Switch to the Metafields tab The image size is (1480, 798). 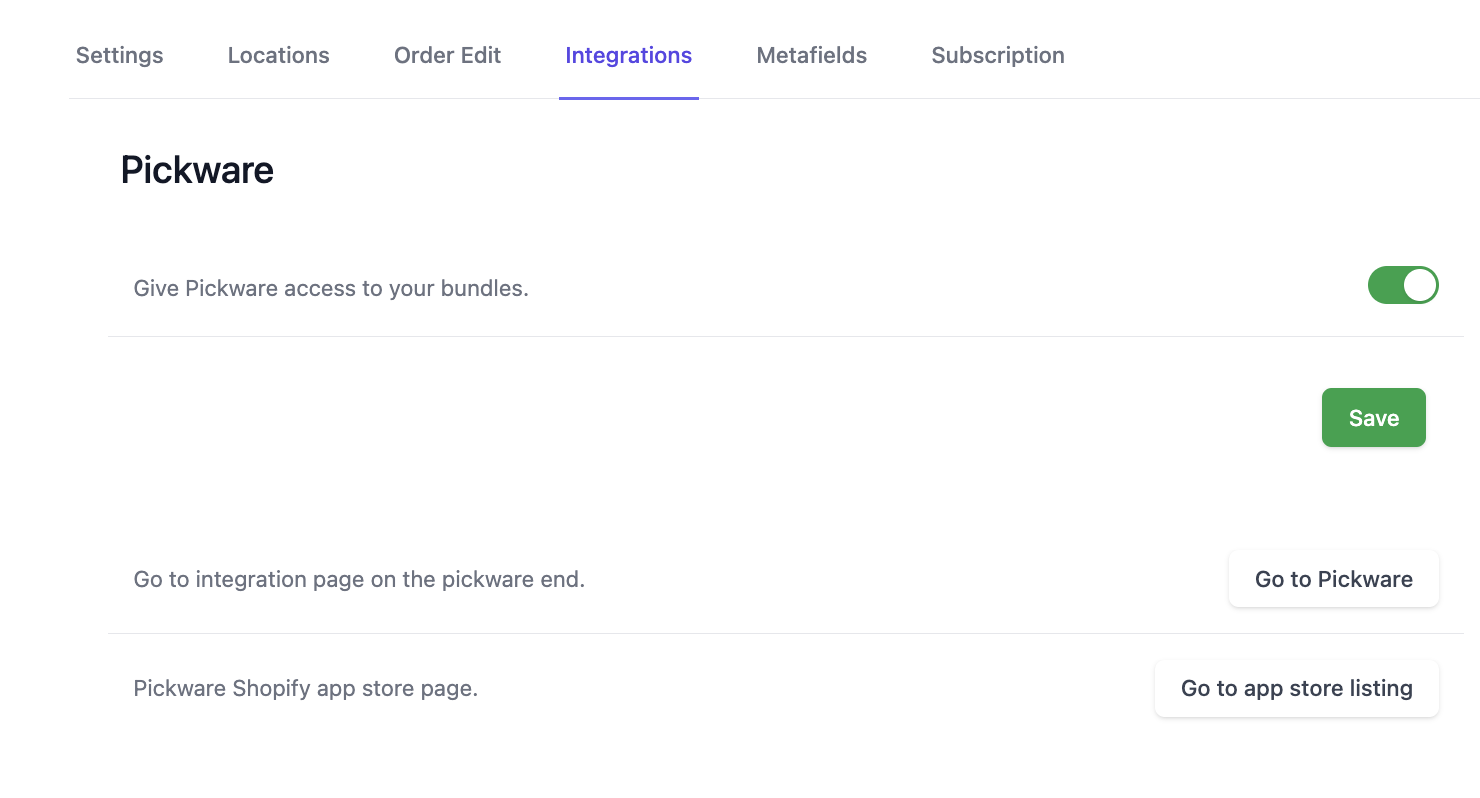click(812, 55)
